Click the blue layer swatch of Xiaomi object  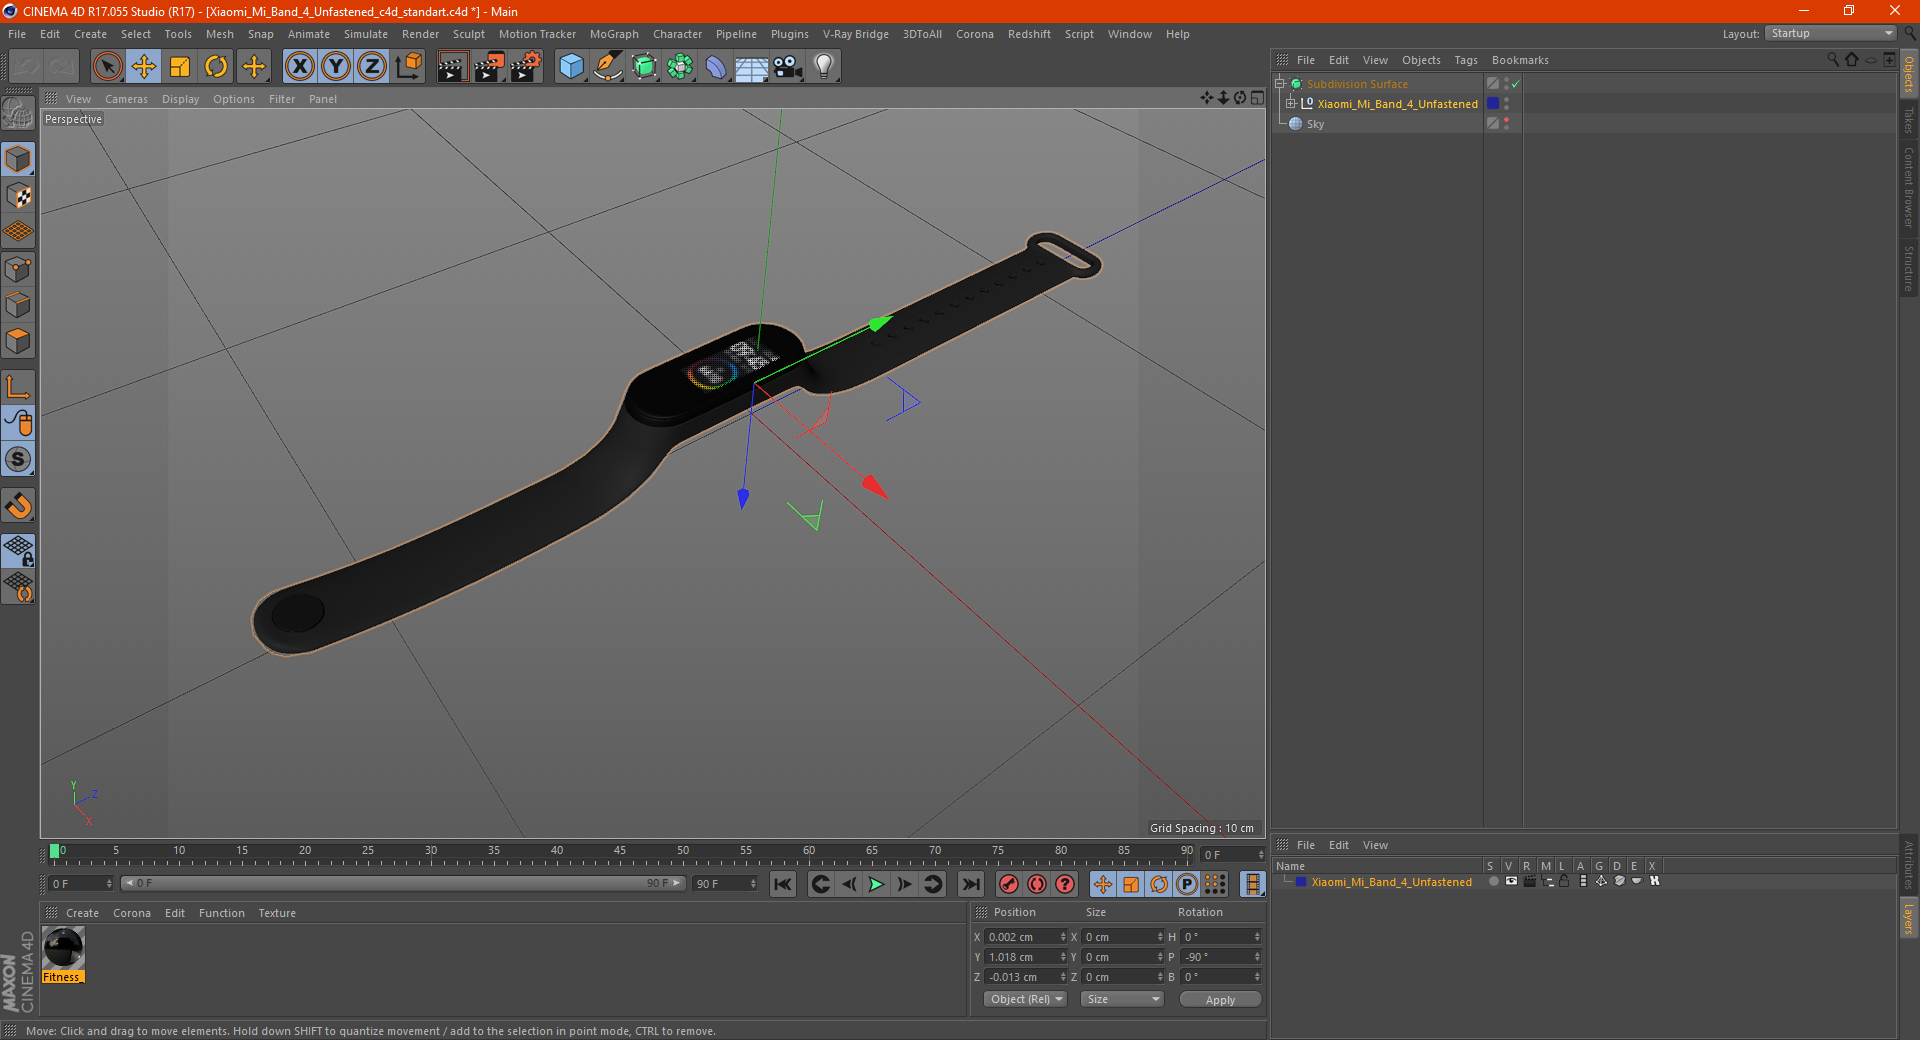1493,104
